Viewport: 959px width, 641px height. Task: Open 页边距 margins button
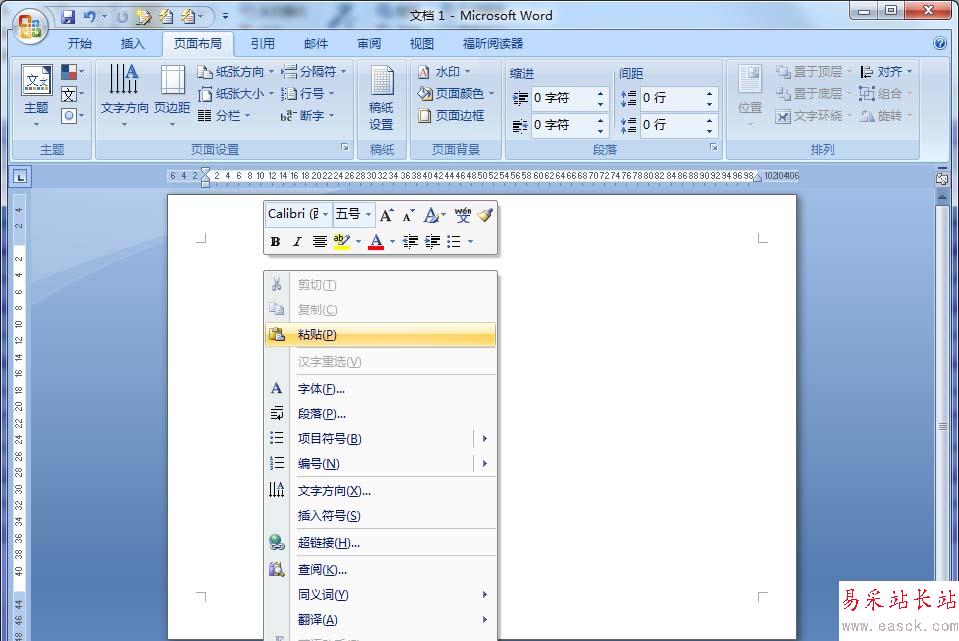coord(172,94)
